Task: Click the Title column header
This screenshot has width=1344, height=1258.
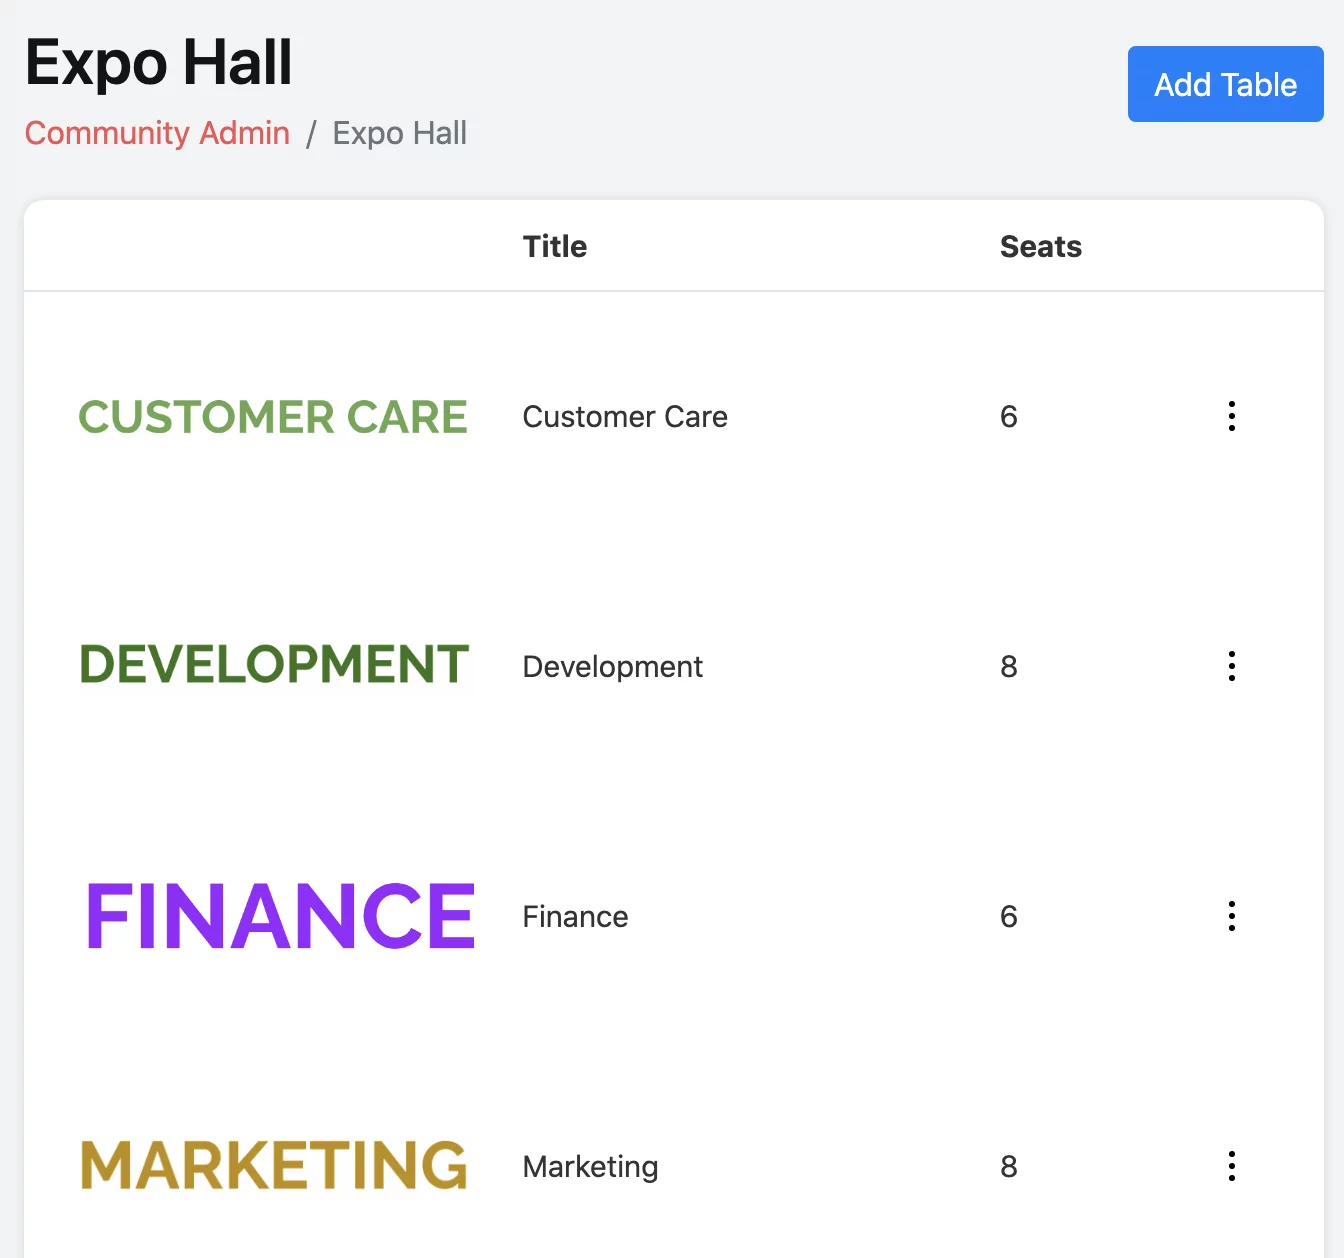Action: (555, 247)
